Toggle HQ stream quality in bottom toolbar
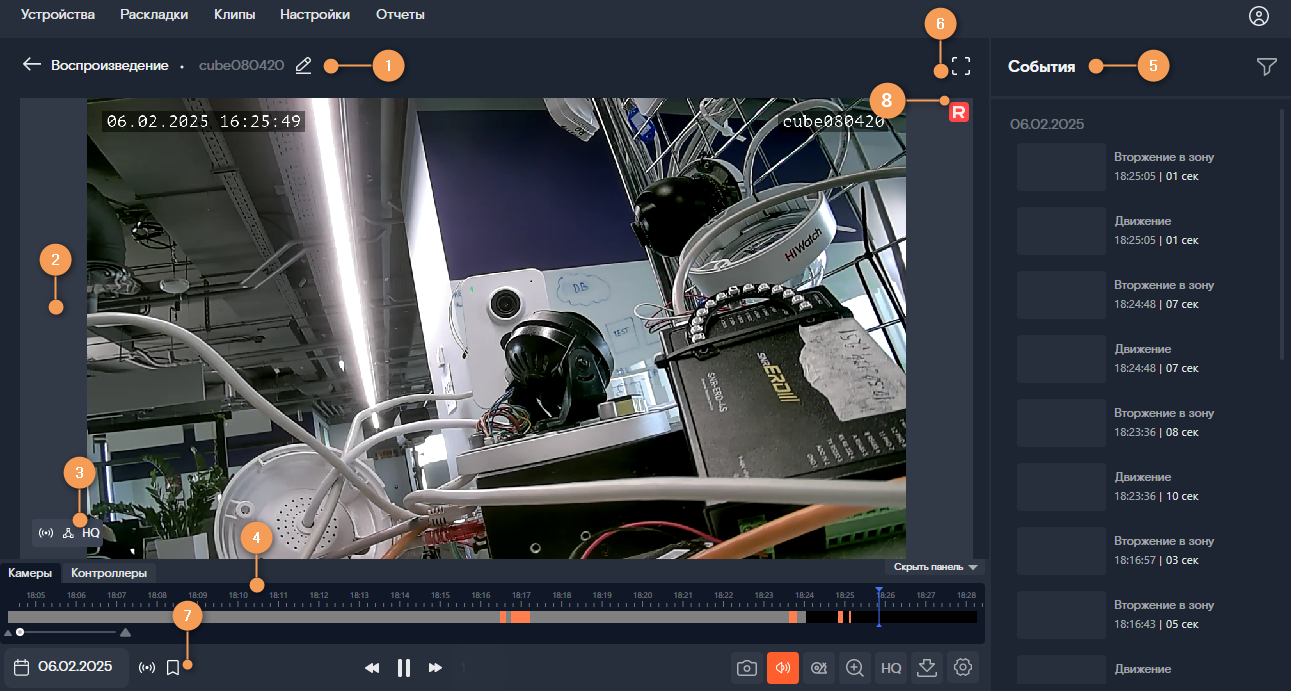 [891, 668]
